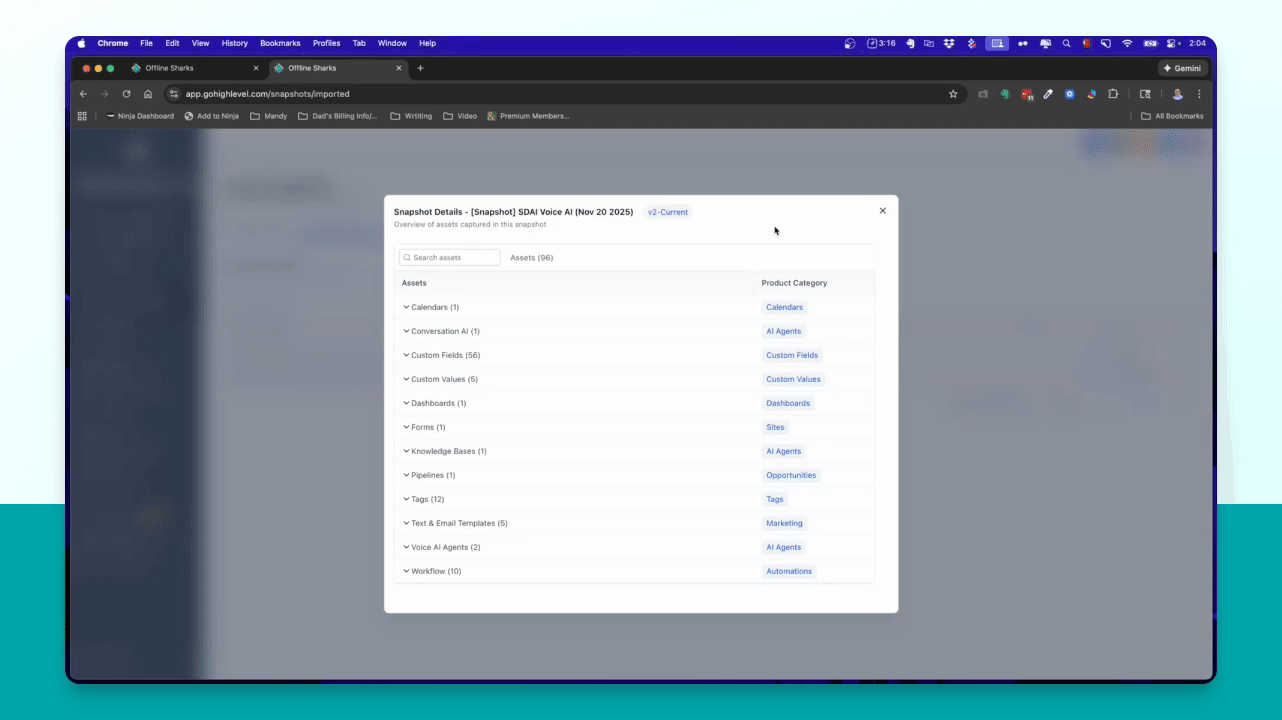This screenshot has height=720, width=1282.
Task: Expand the Workflow (10) row
Action: (574, 571)
